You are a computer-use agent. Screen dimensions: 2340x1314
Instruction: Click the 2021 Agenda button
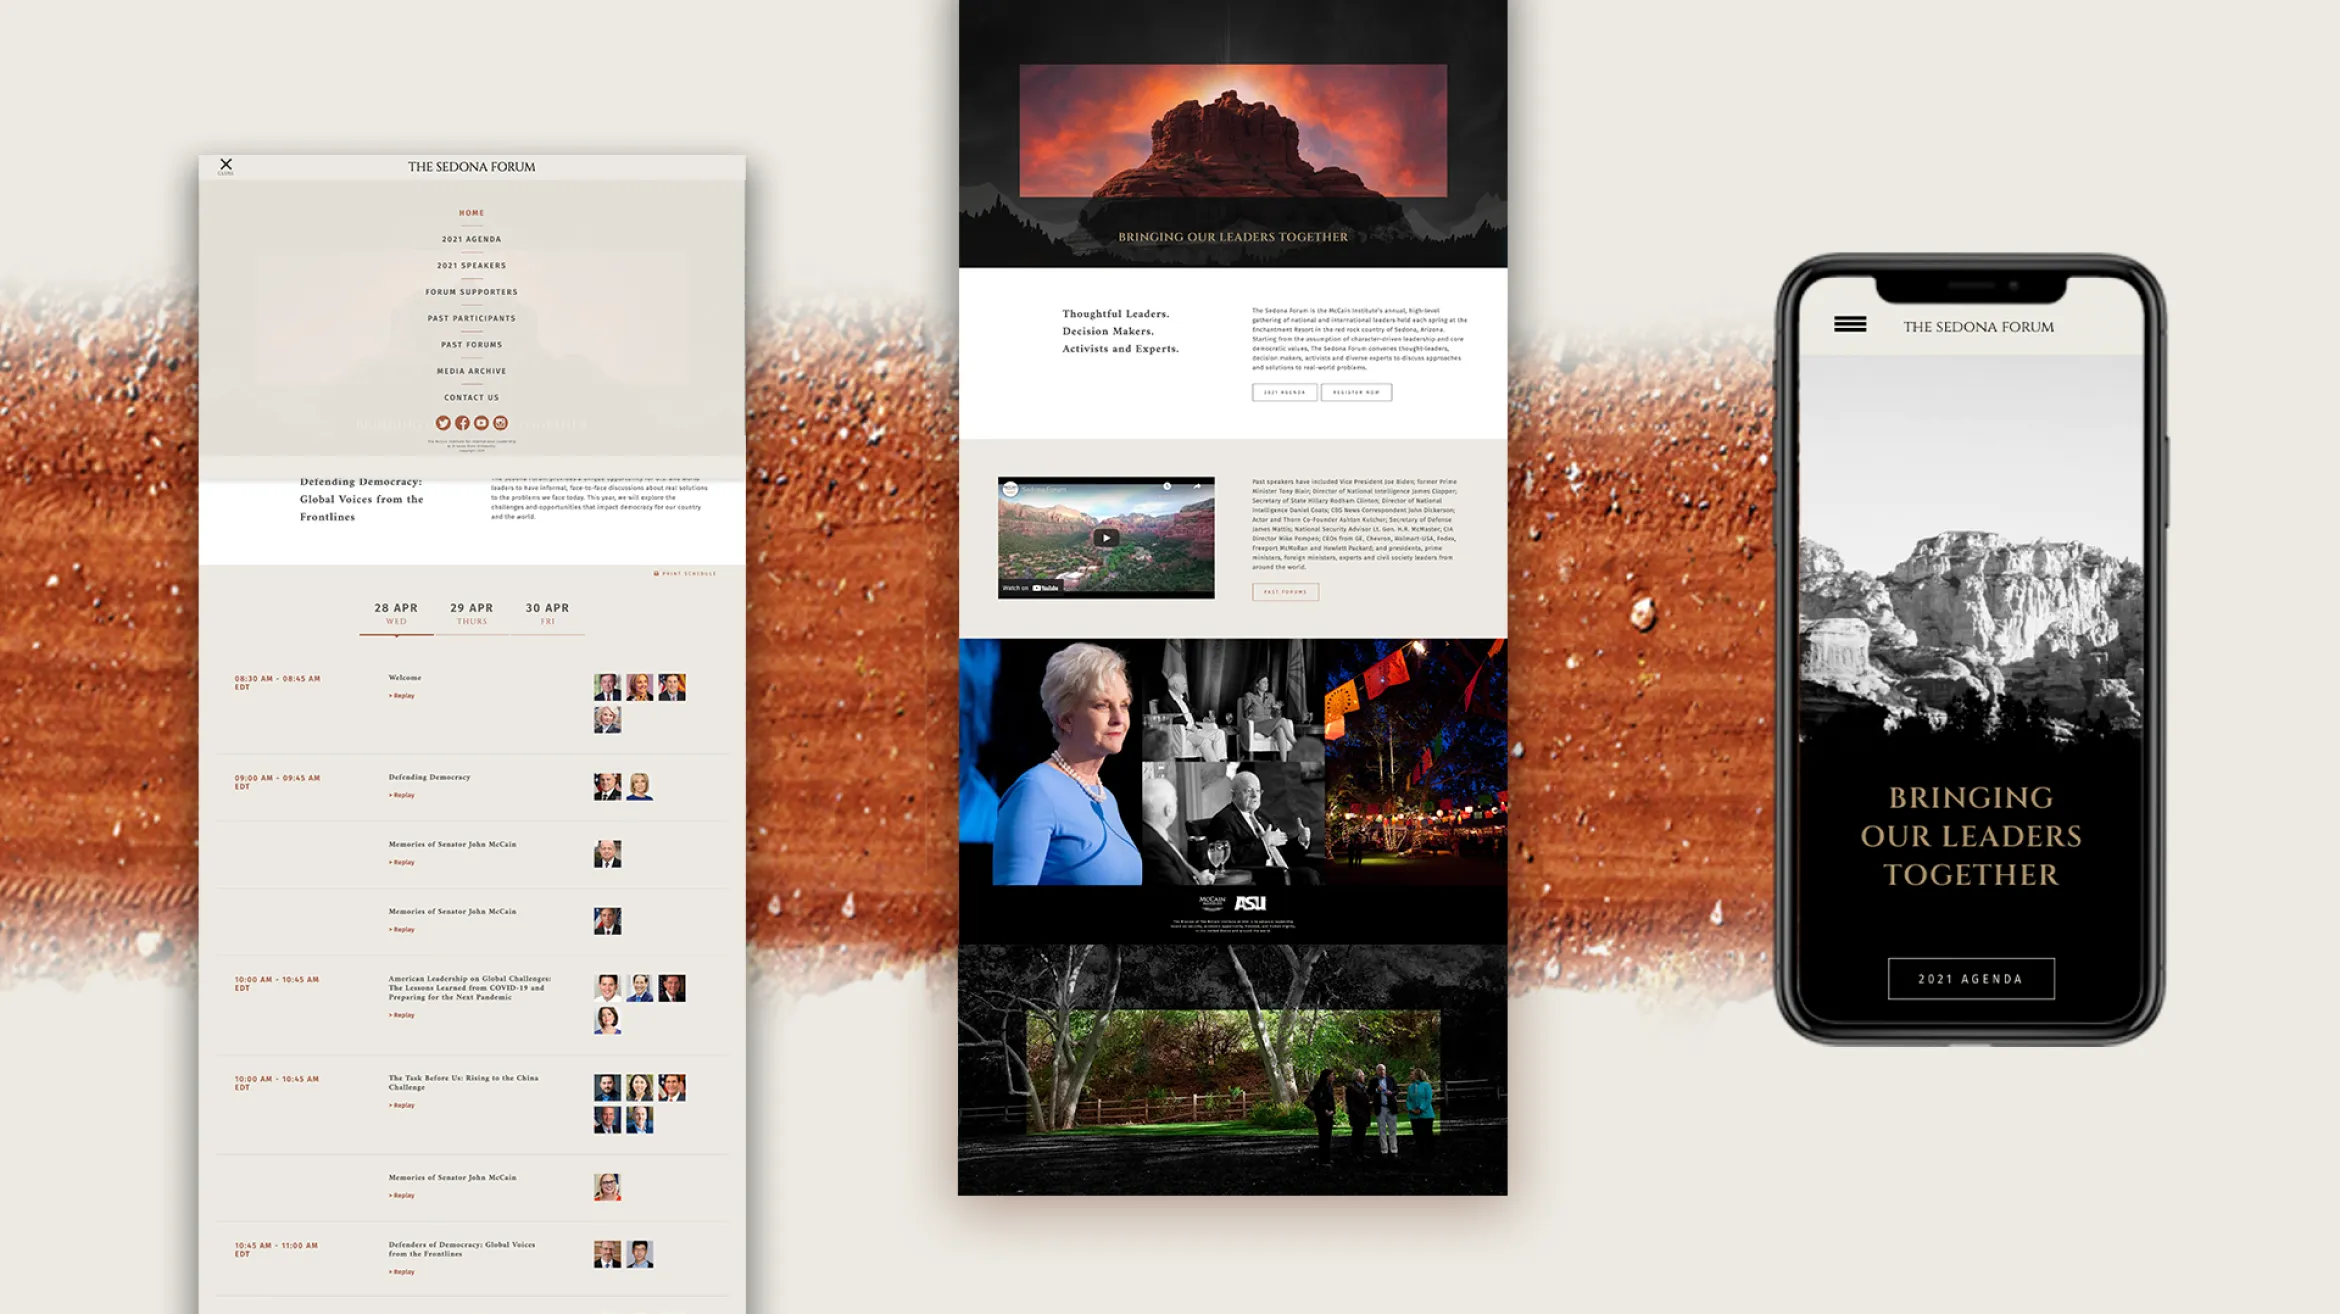[x=1966, y=977]
